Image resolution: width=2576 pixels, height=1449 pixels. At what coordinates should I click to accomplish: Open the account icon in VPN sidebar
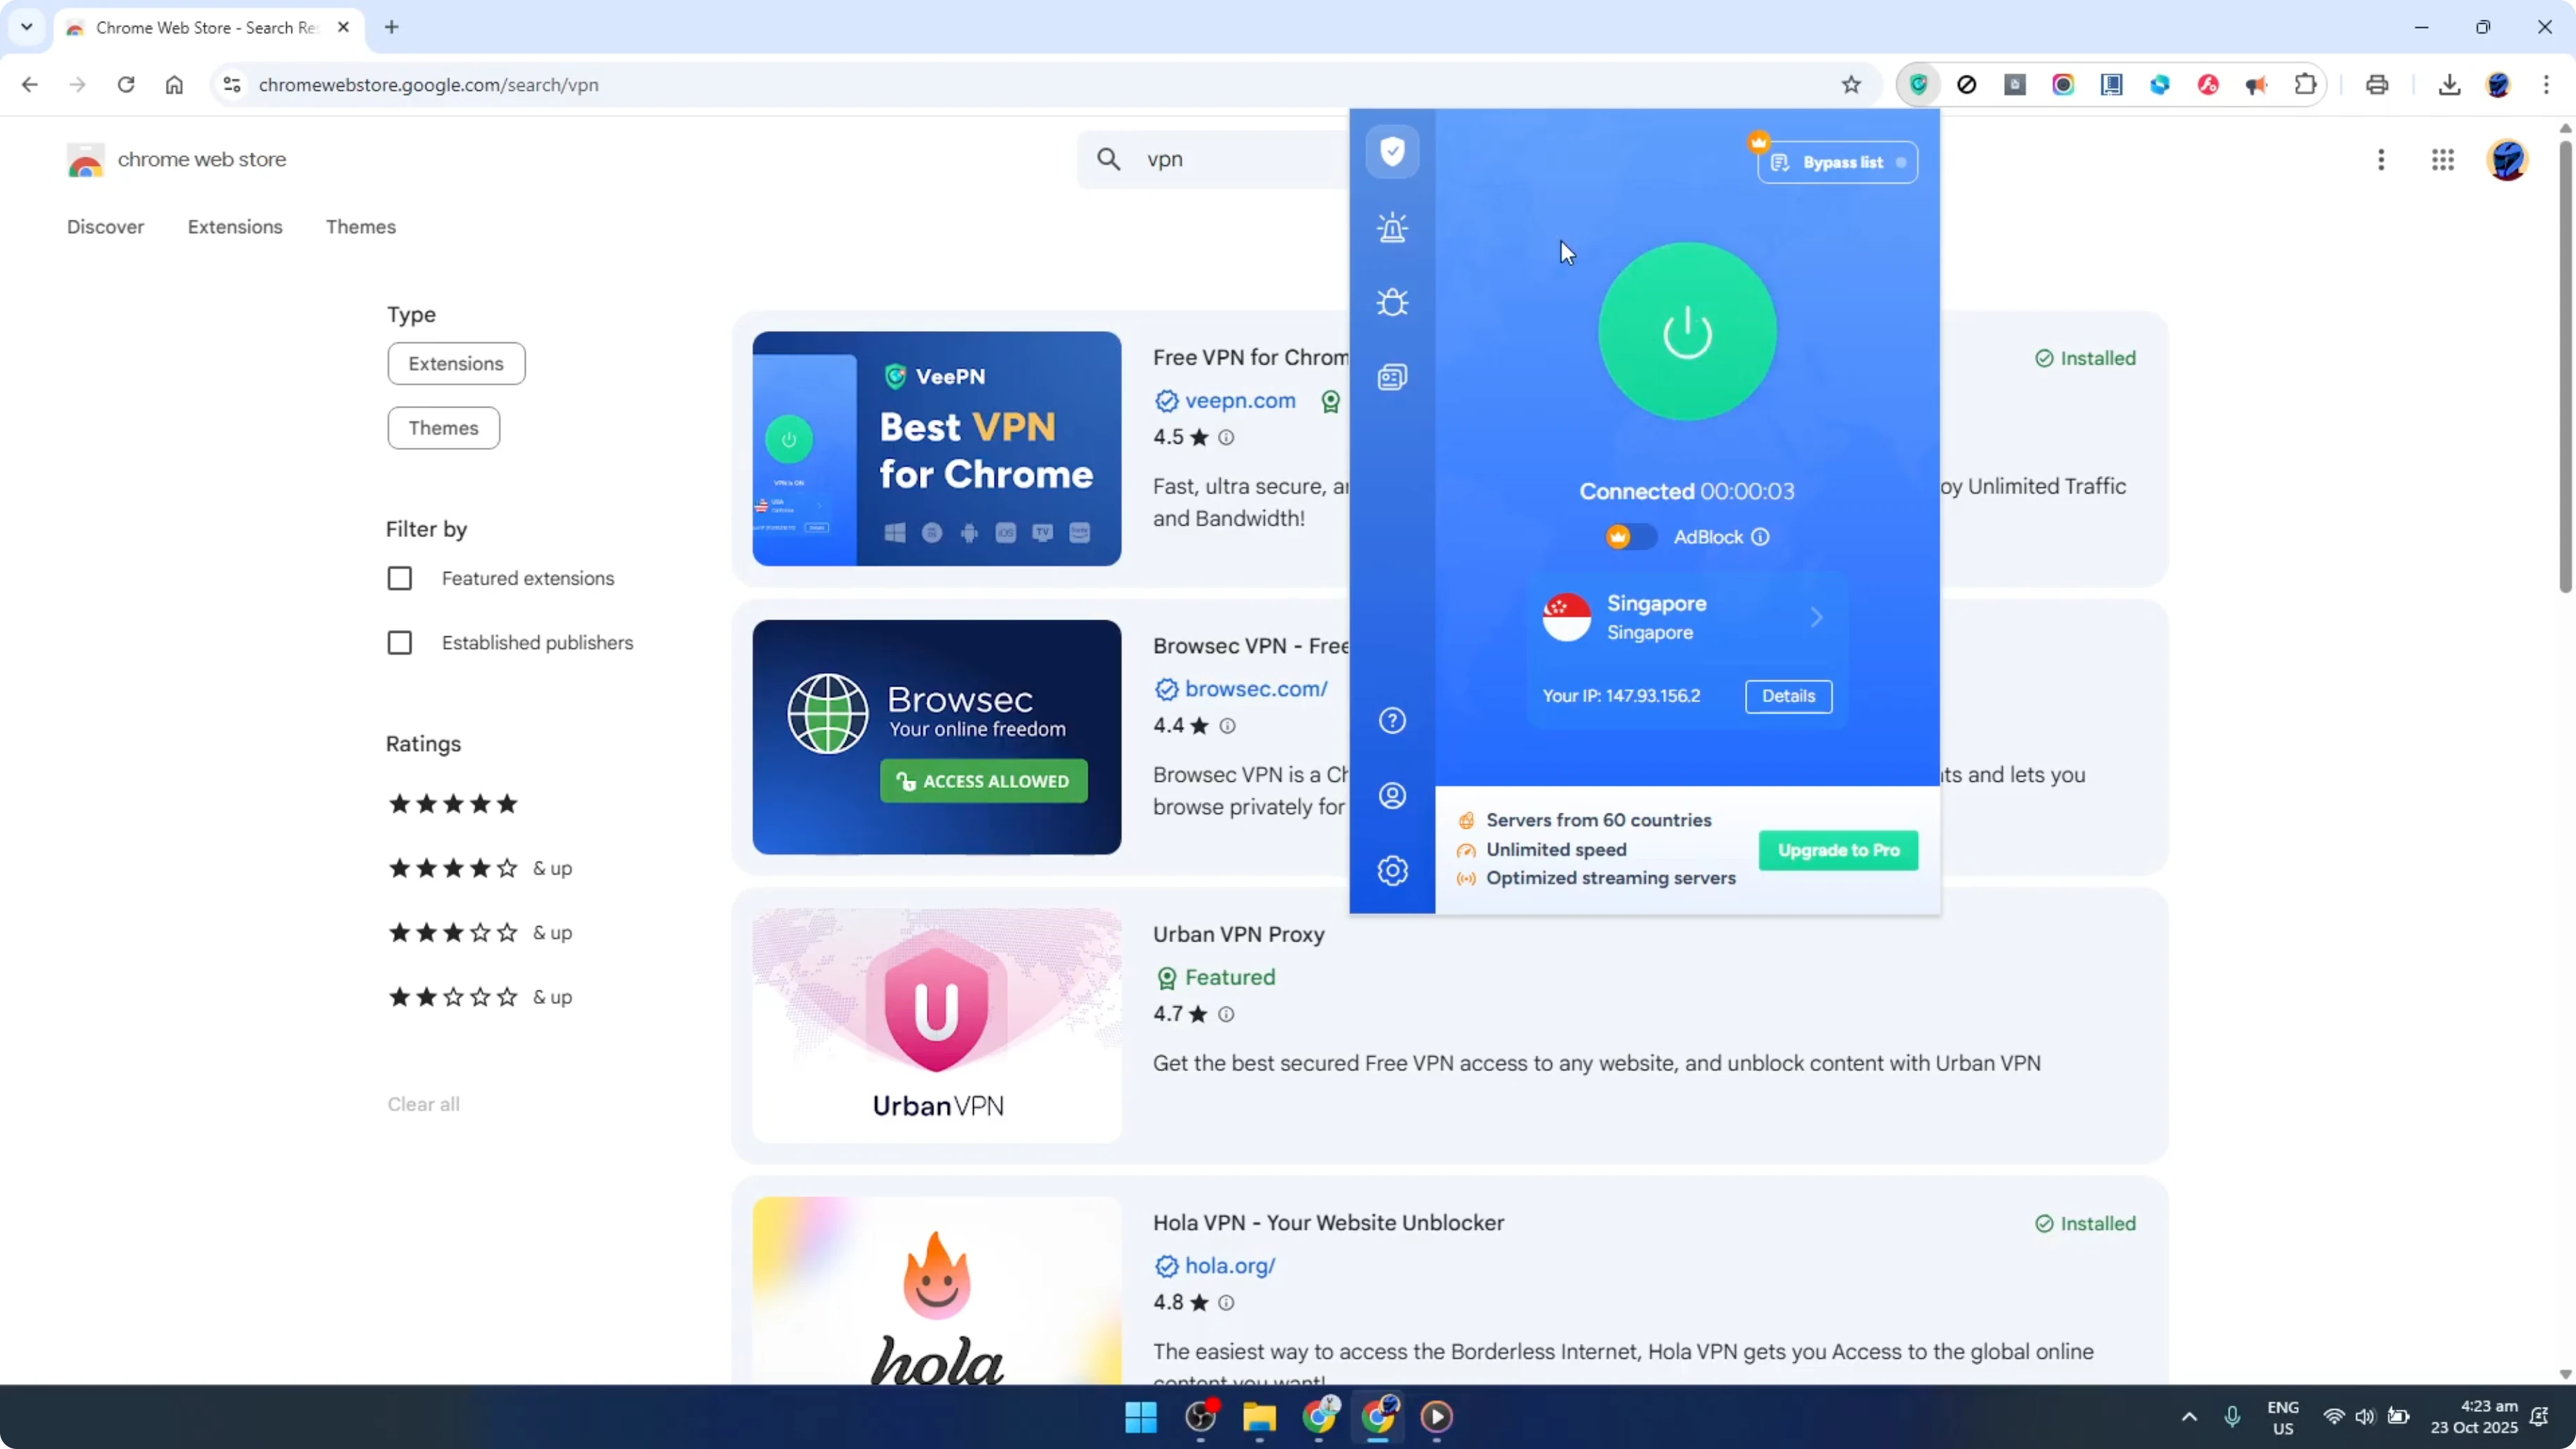pos(1392,795)
